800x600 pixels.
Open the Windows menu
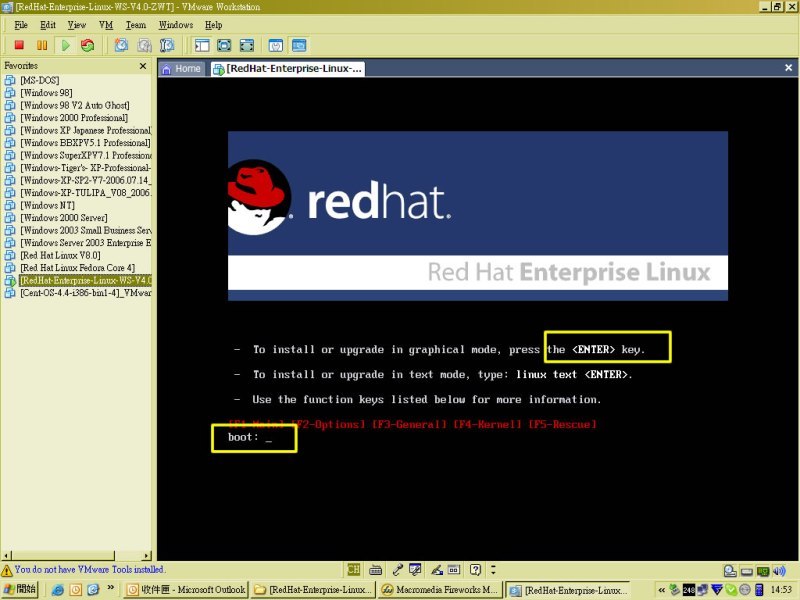point(176,25)
